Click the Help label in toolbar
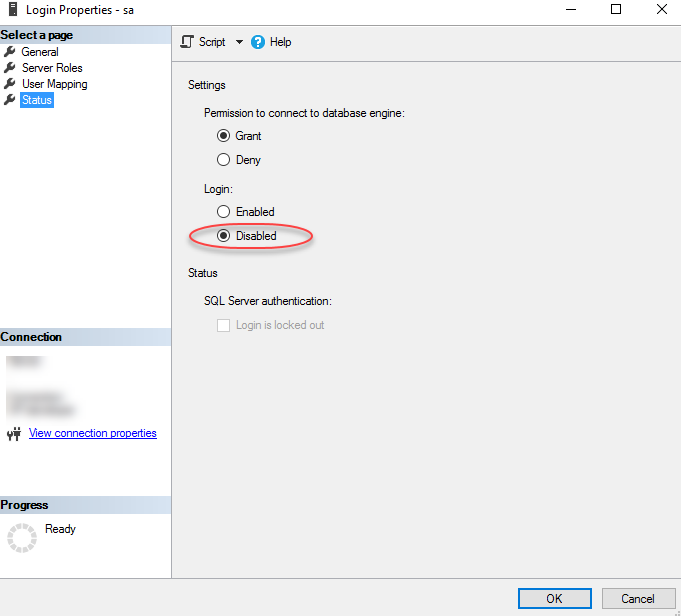The image size is (681, 616). click(281, 42)
